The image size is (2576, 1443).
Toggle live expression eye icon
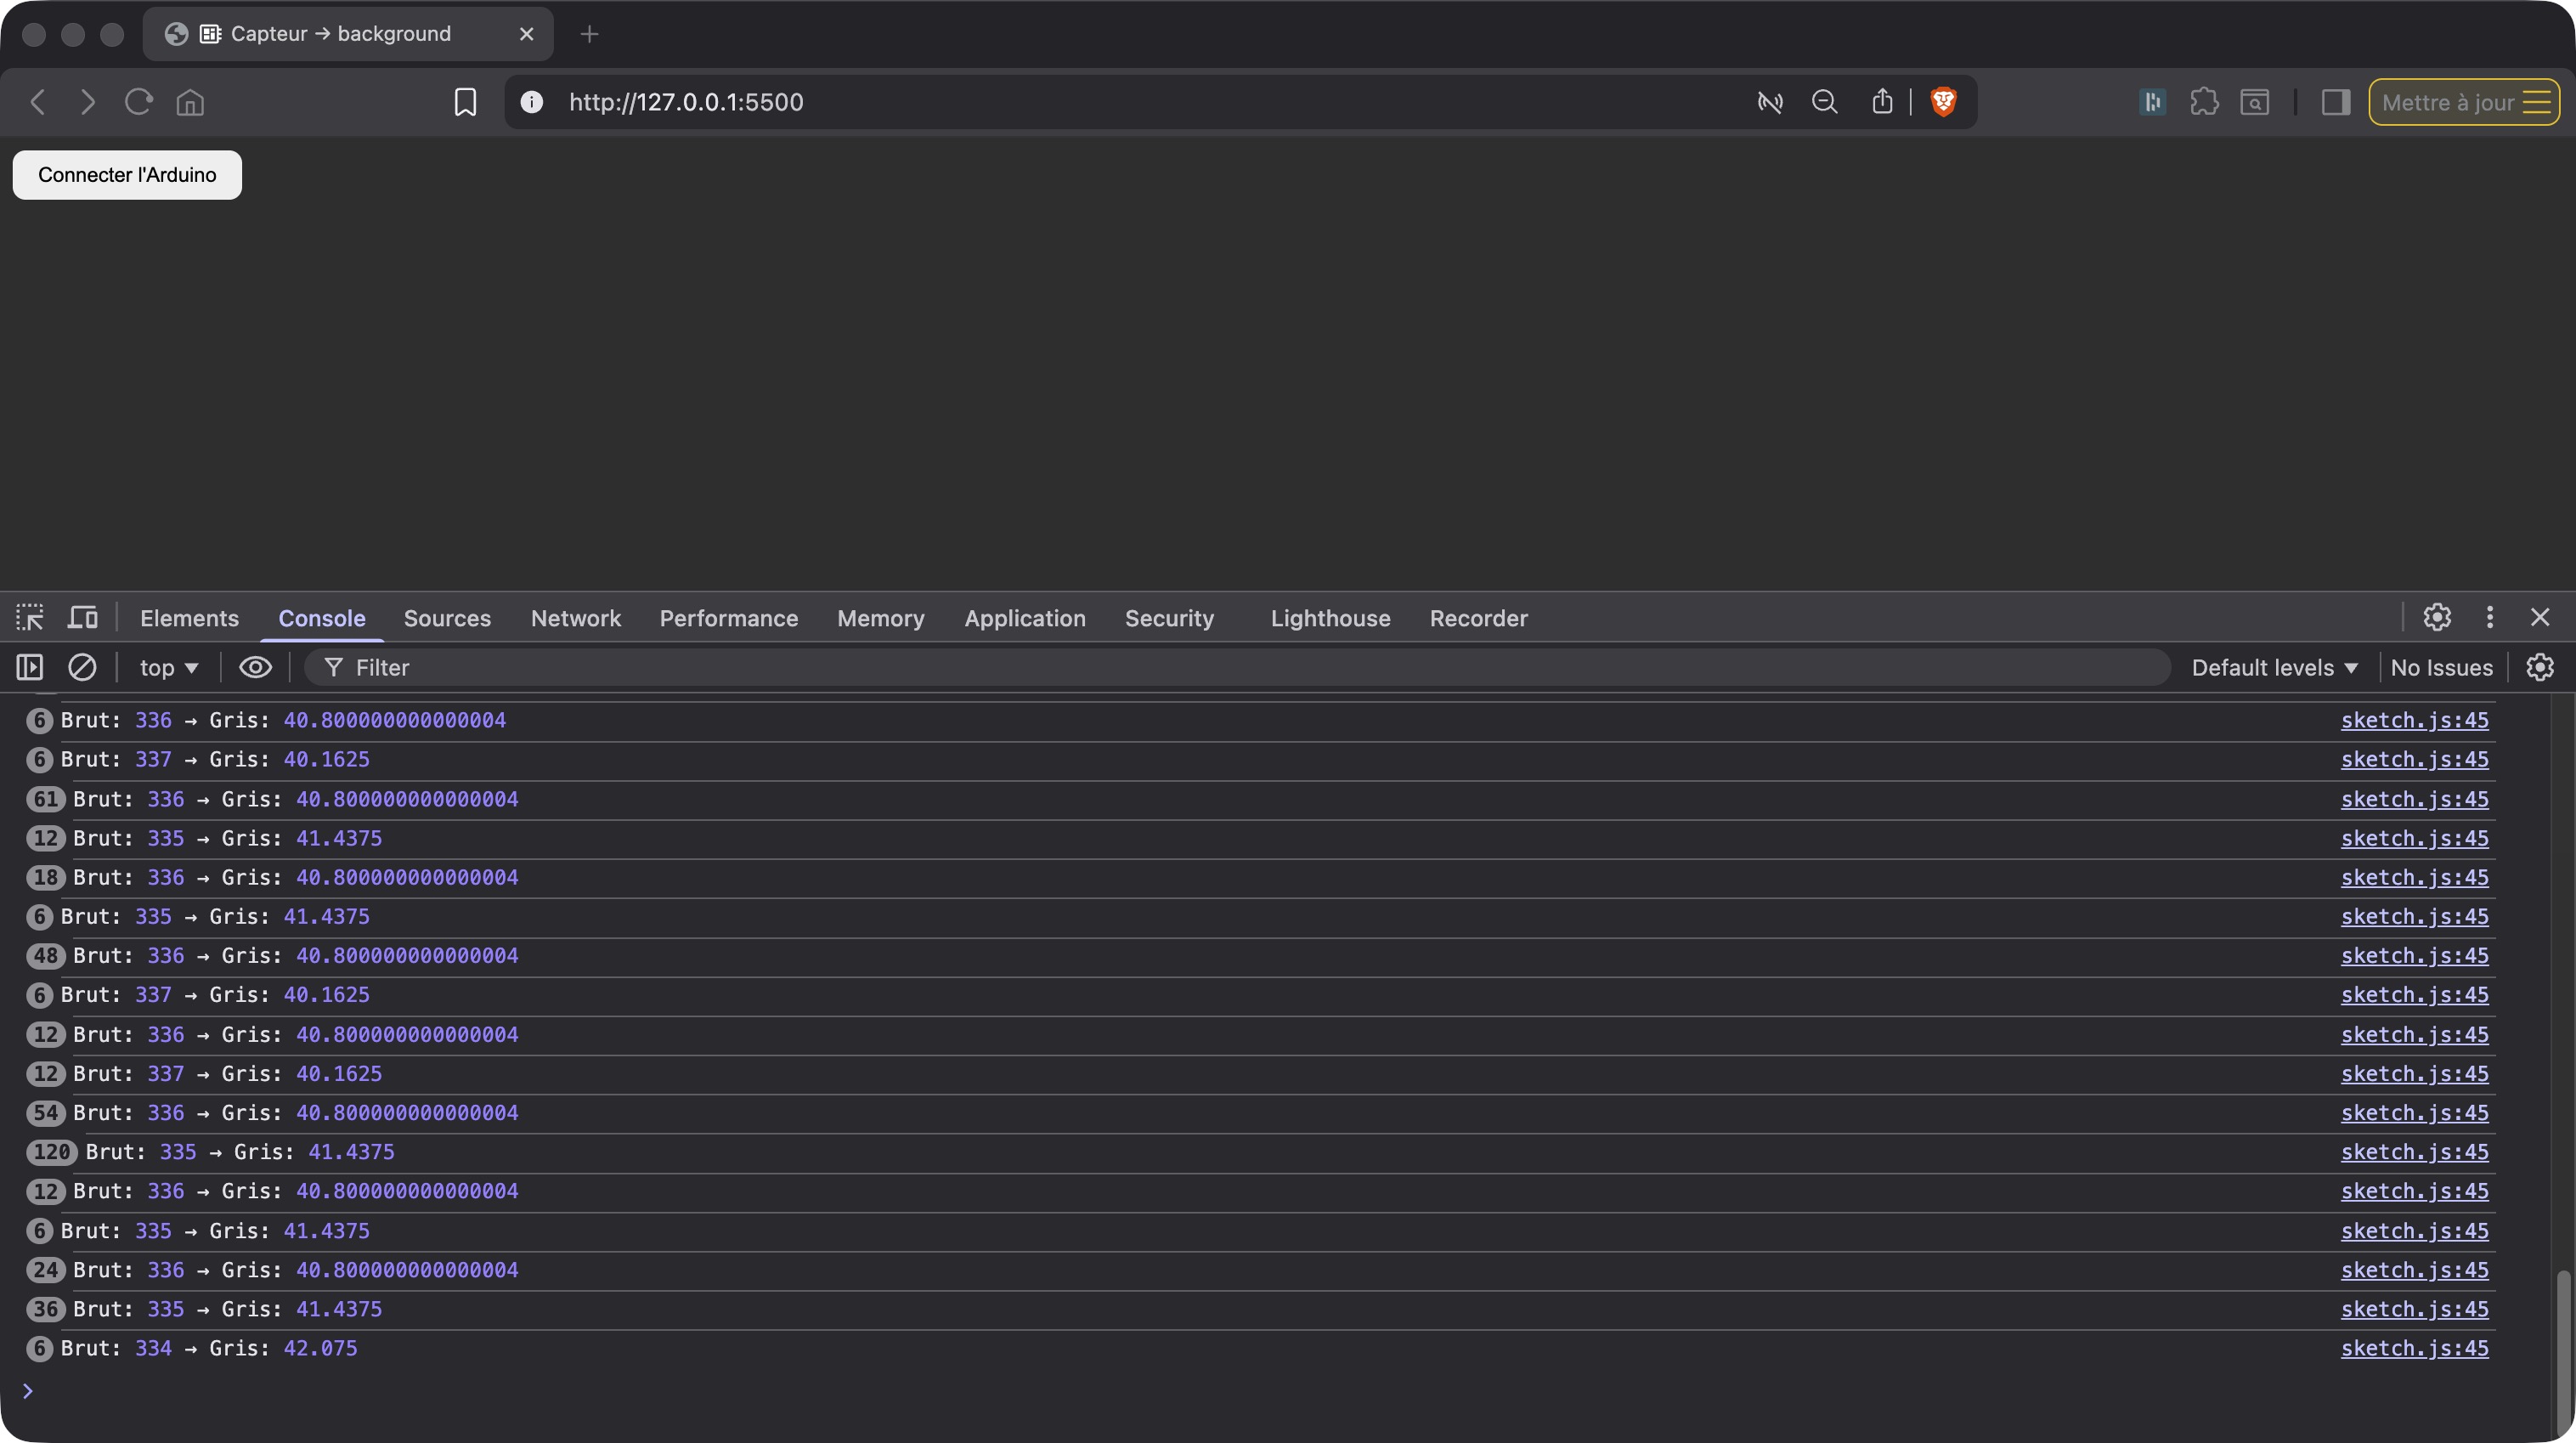point(255,667)
